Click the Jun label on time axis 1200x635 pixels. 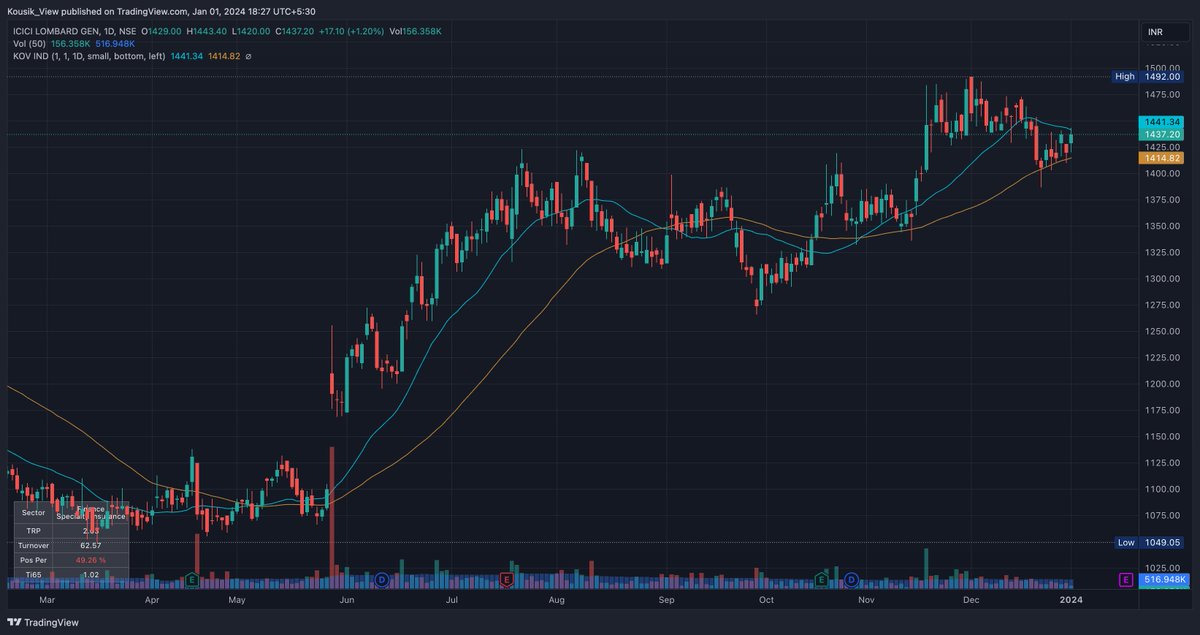[x=348, y=600]
